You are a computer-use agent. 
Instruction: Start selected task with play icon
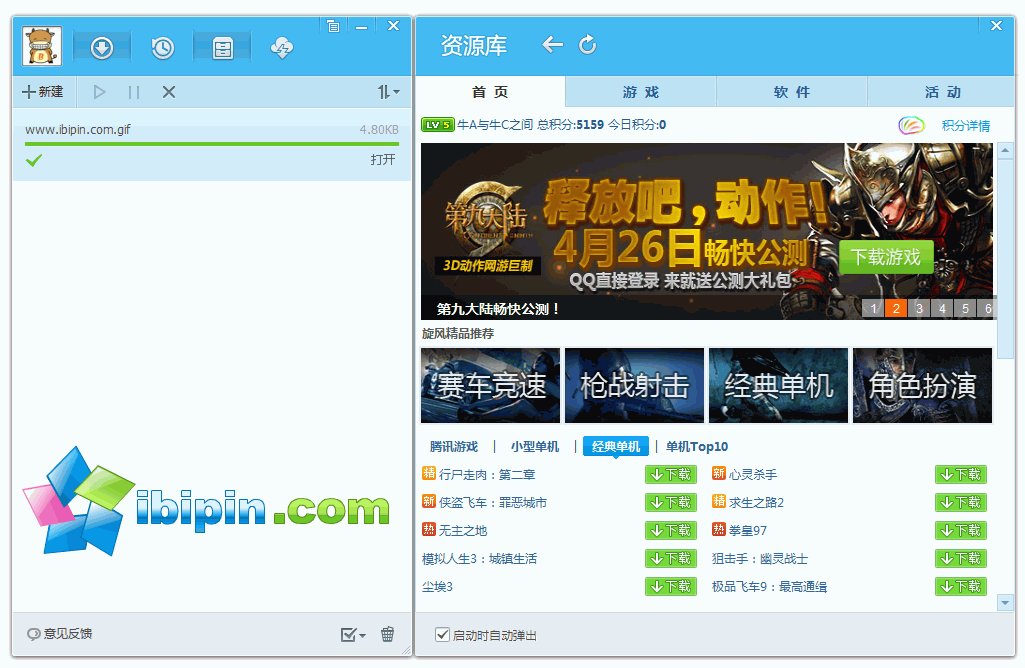99,92
